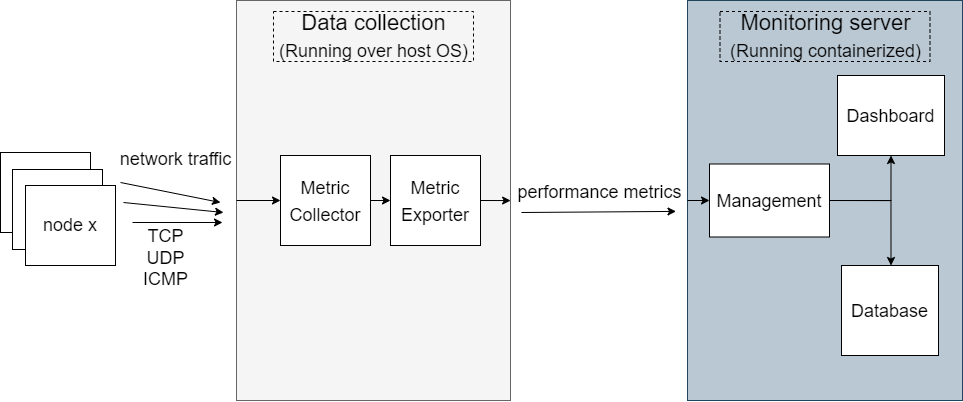Click the Data collection title text
This screenshot has width=963, height=402.
(373, 23)
